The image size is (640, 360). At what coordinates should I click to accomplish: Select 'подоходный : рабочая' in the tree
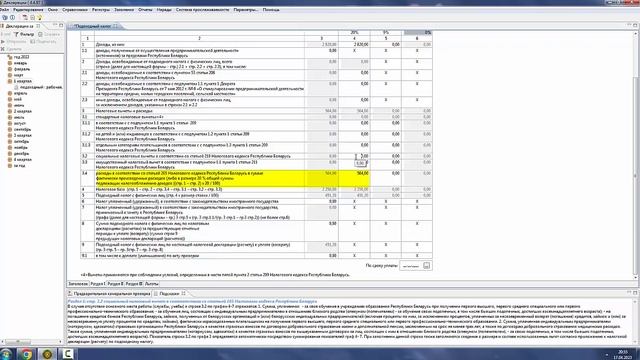click(41, 87)
